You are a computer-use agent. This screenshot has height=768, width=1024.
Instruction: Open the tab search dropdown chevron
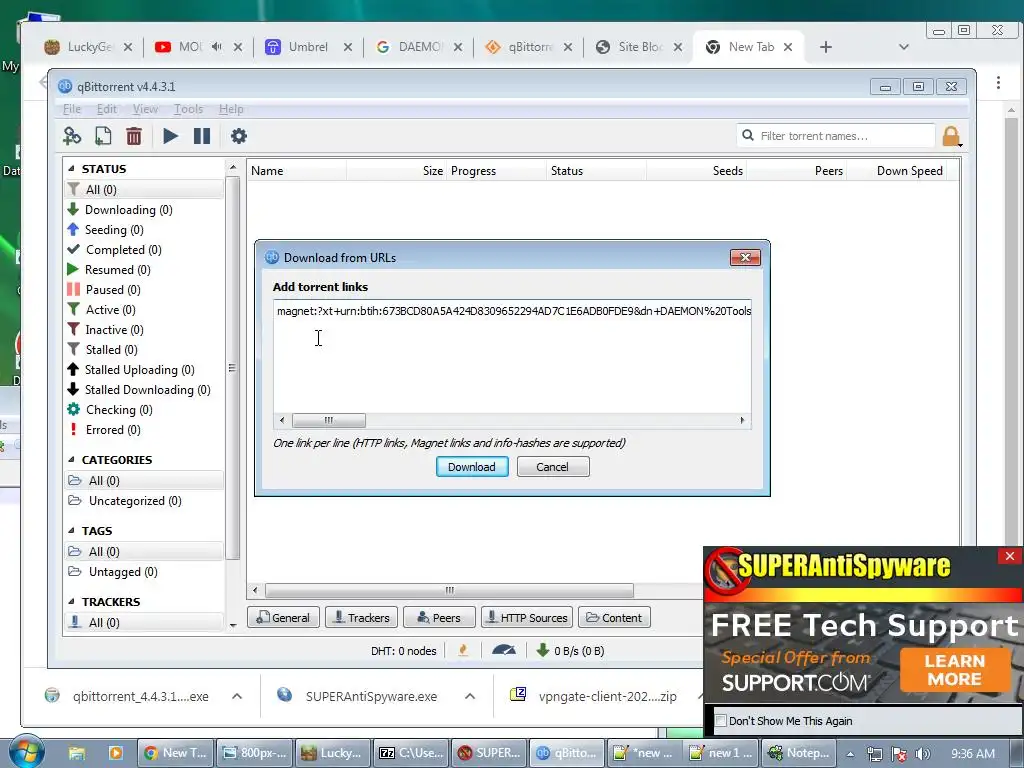coord(904,47)
